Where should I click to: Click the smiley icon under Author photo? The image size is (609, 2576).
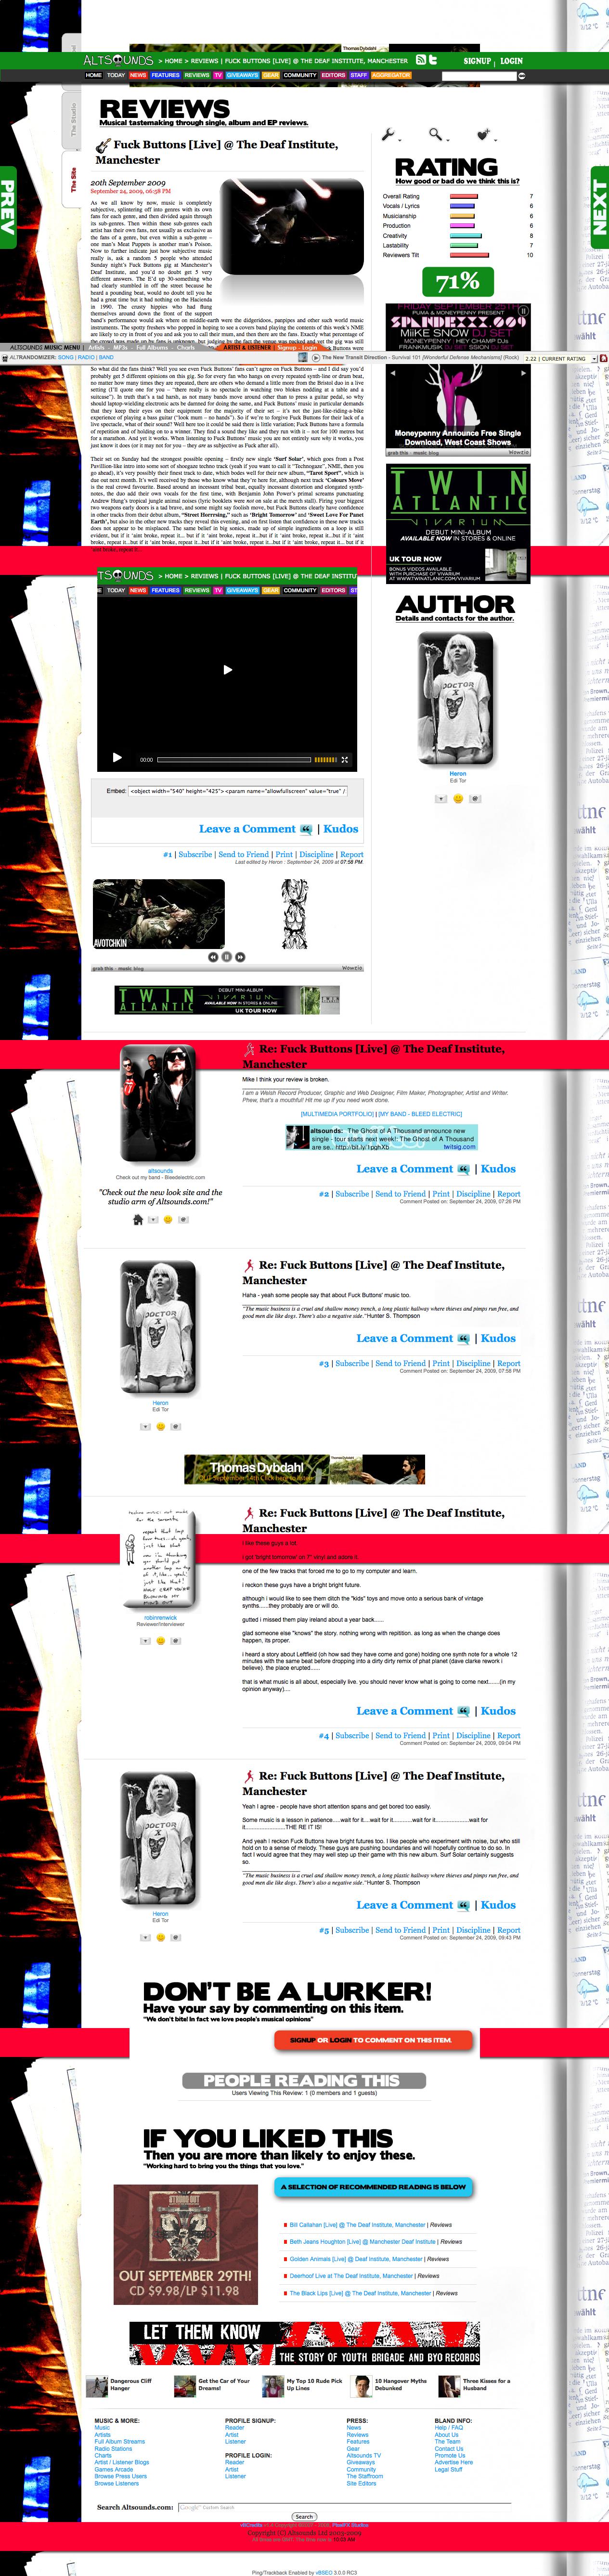(458, 798)
